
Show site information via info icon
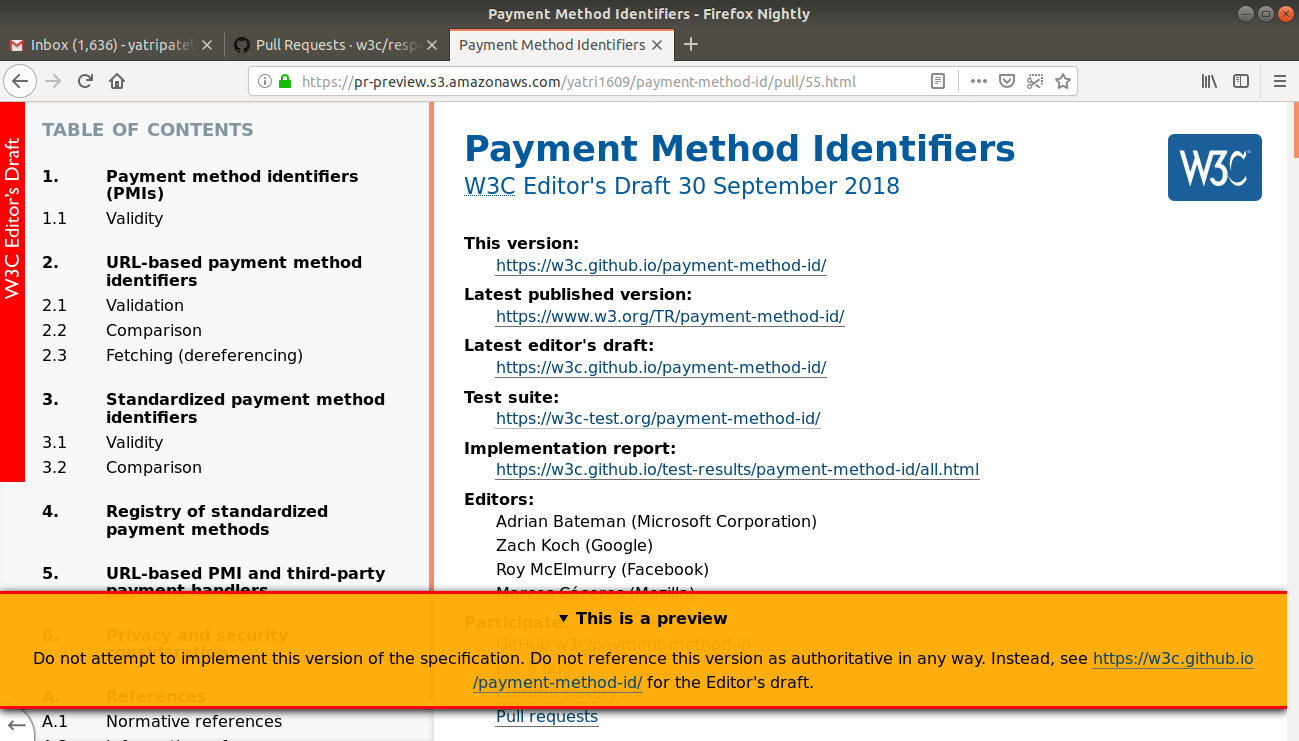point(265,82)
